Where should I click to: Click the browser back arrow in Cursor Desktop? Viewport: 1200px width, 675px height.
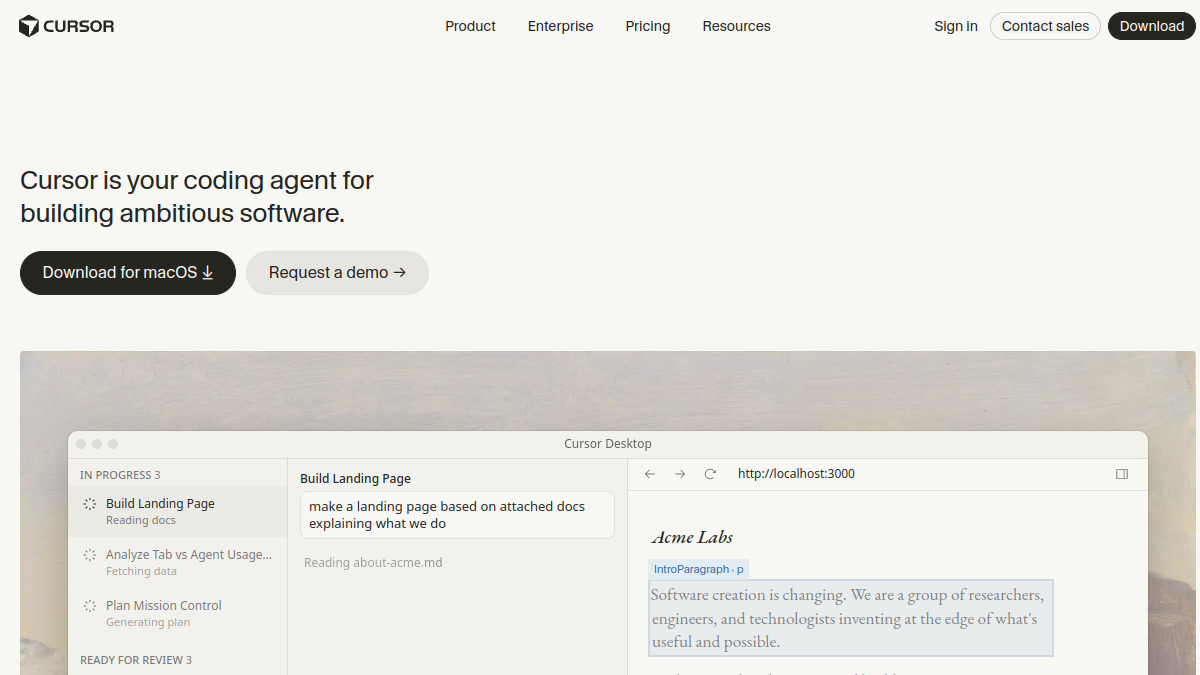tap(650, 474)
